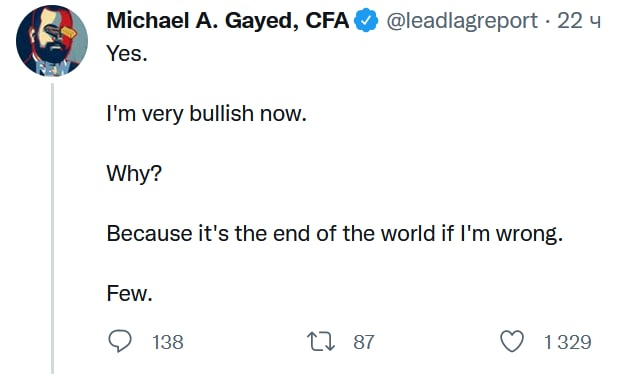Screen dimensions: 625x379
Task: Click the display name Michael A. Gayed, CFA
Action: tap(228, 20)
